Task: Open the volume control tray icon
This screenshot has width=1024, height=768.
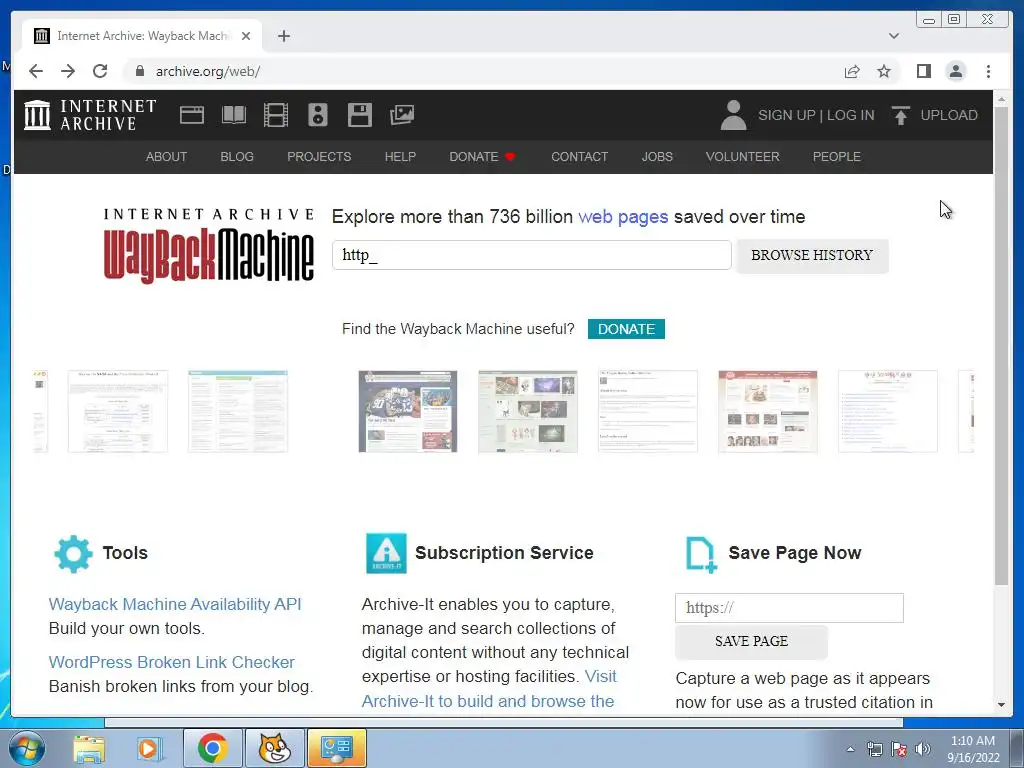Action: 922,749
